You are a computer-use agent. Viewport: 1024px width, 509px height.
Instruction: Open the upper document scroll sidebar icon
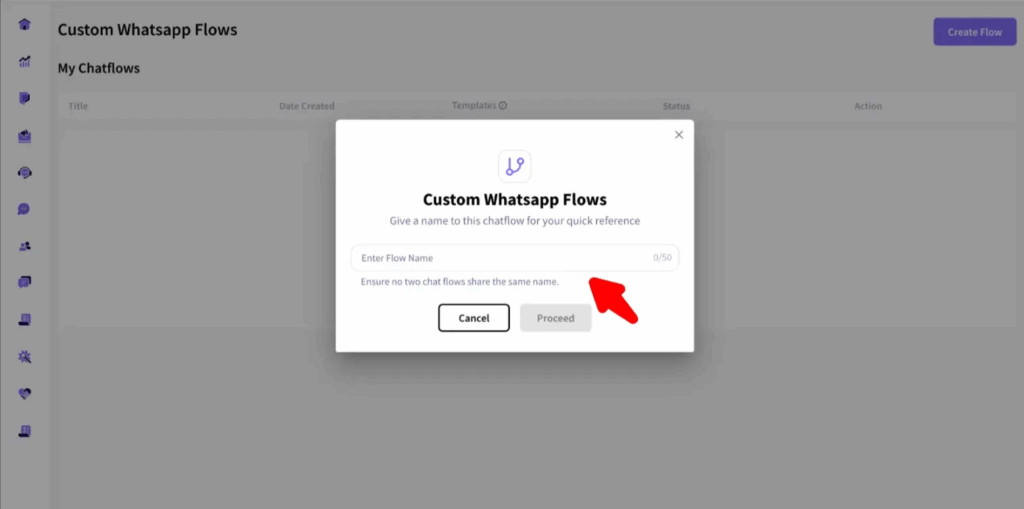click(25, 320)
